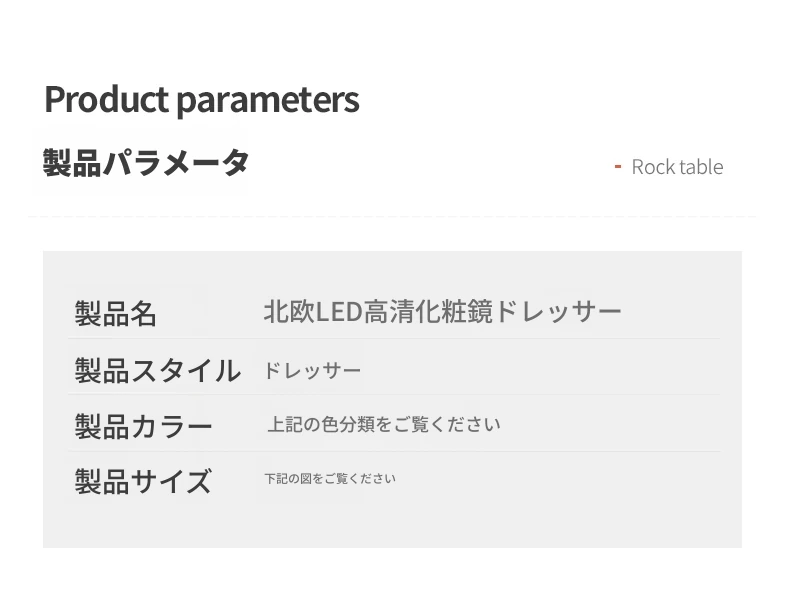Click the ドレッサー value in style row

pos(312,371)
